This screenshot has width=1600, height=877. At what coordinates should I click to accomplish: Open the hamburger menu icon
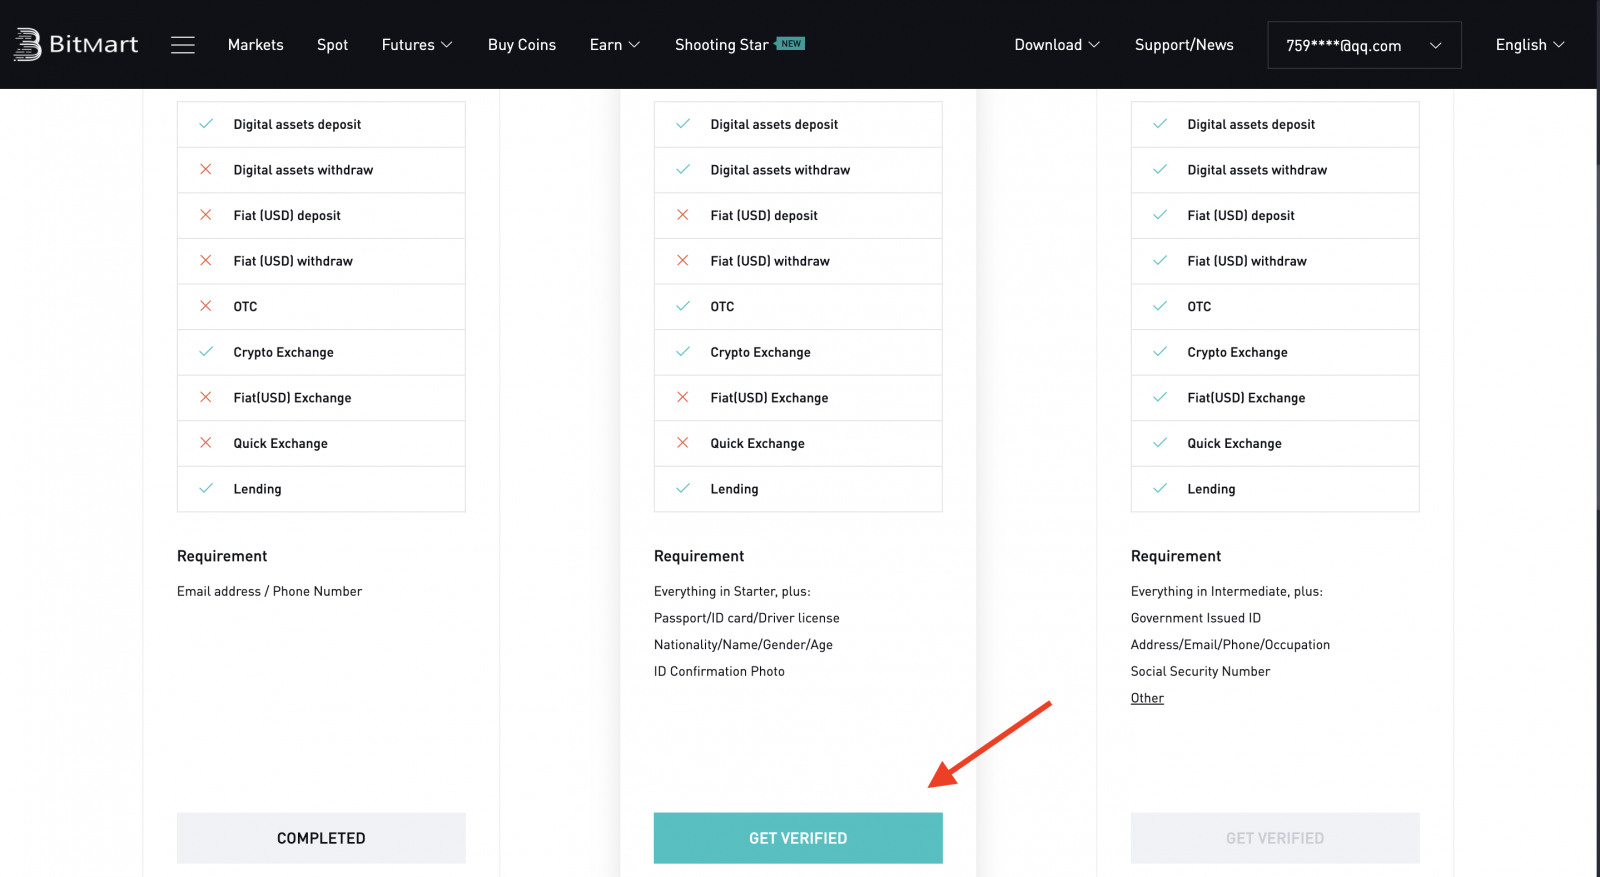[x=183, y=45]
